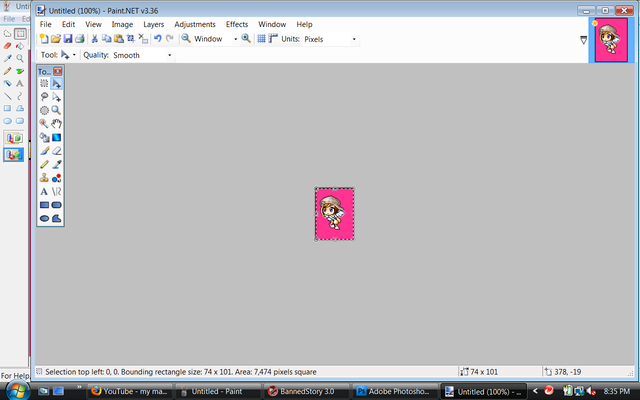
Task: Click the character image on the canvas
Action: pyautogui.click(x=332, y=212)
